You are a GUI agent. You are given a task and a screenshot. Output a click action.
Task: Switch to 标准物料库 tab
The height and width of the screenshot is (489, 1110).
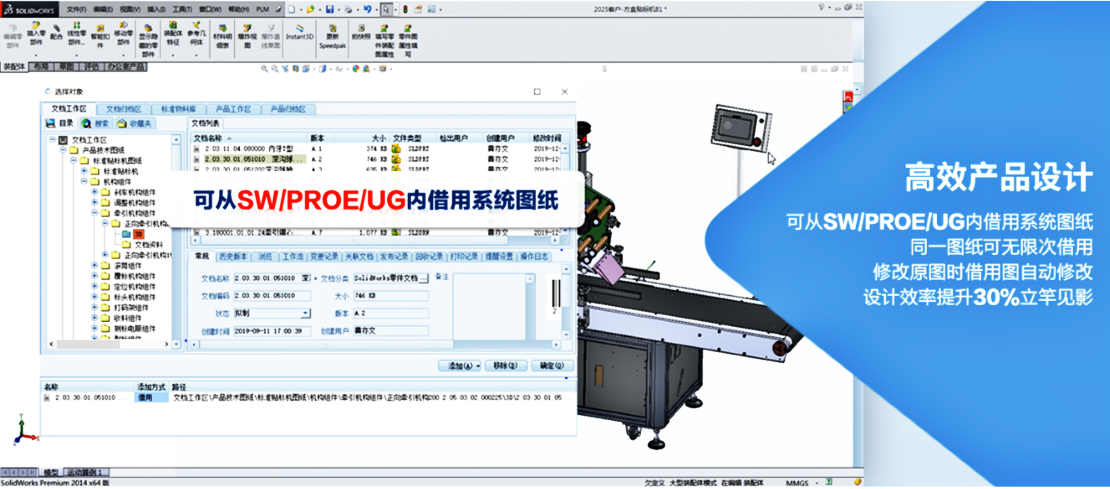[178, 109]
